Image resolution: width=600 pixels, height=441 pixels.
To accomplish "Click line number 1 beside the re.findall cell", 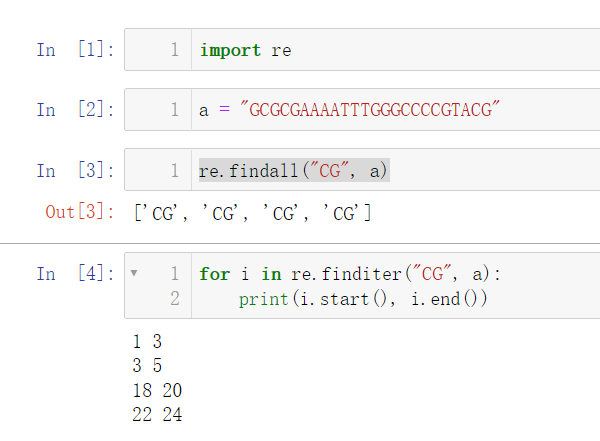I will click(x=174, y=171).
